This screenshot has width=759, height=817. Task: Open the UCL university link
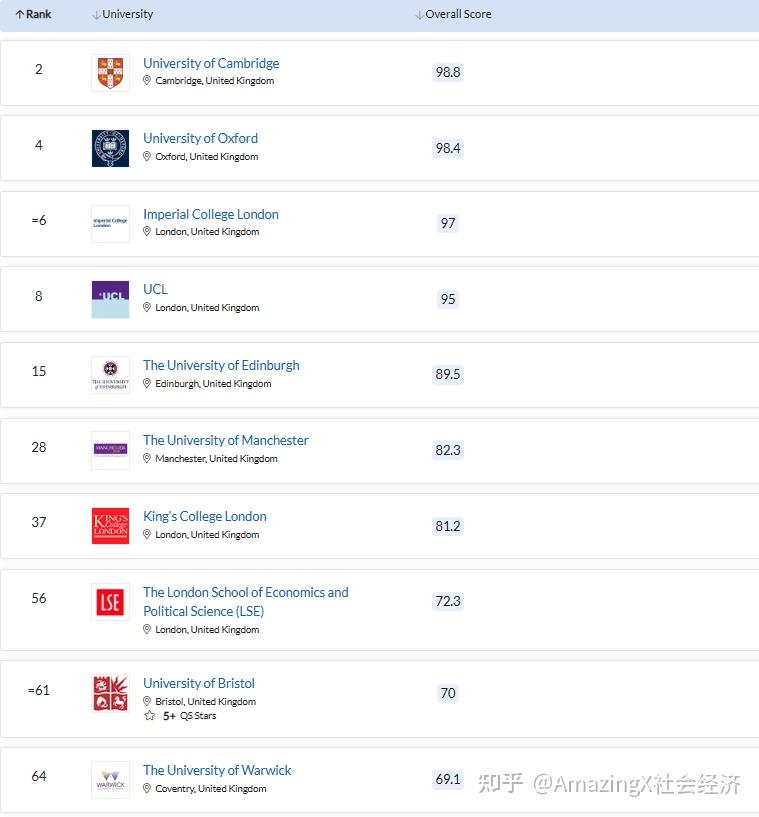pos(155,289)
